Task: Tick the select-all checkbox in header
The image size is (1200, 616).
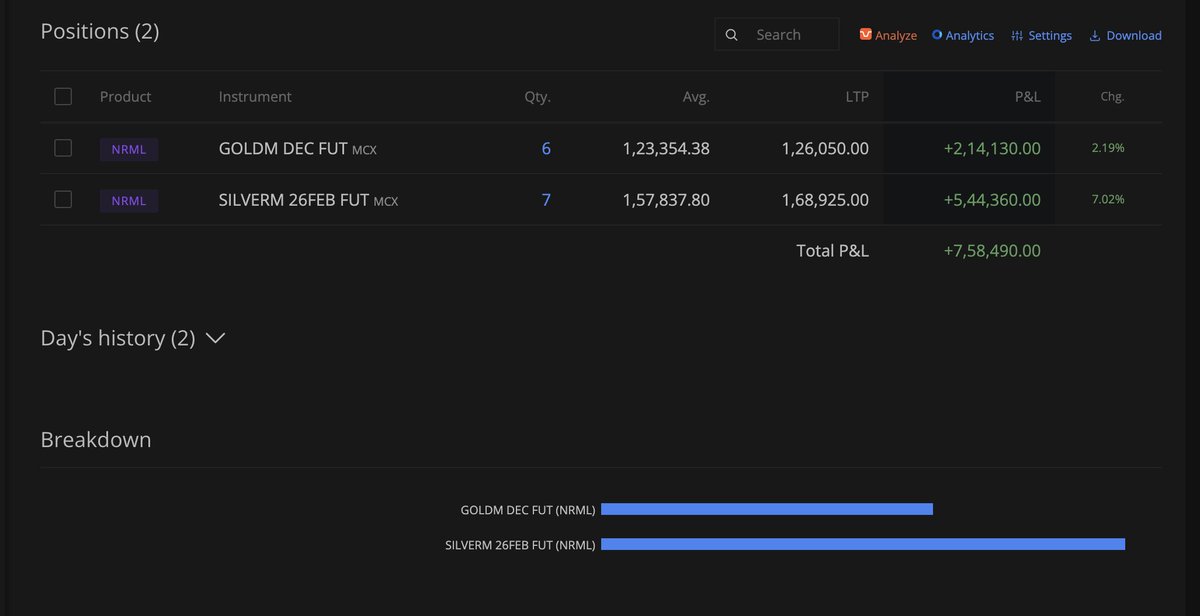Action: tap(63, 97)
